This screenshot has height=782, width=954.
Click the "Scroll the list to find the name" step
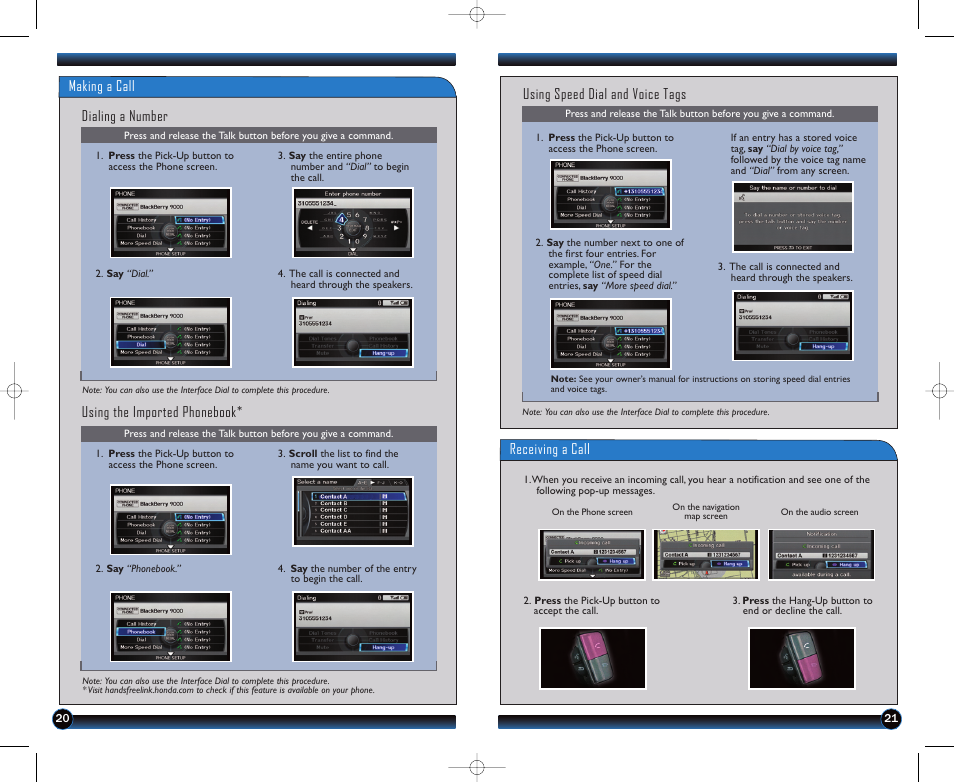[338, 459]
